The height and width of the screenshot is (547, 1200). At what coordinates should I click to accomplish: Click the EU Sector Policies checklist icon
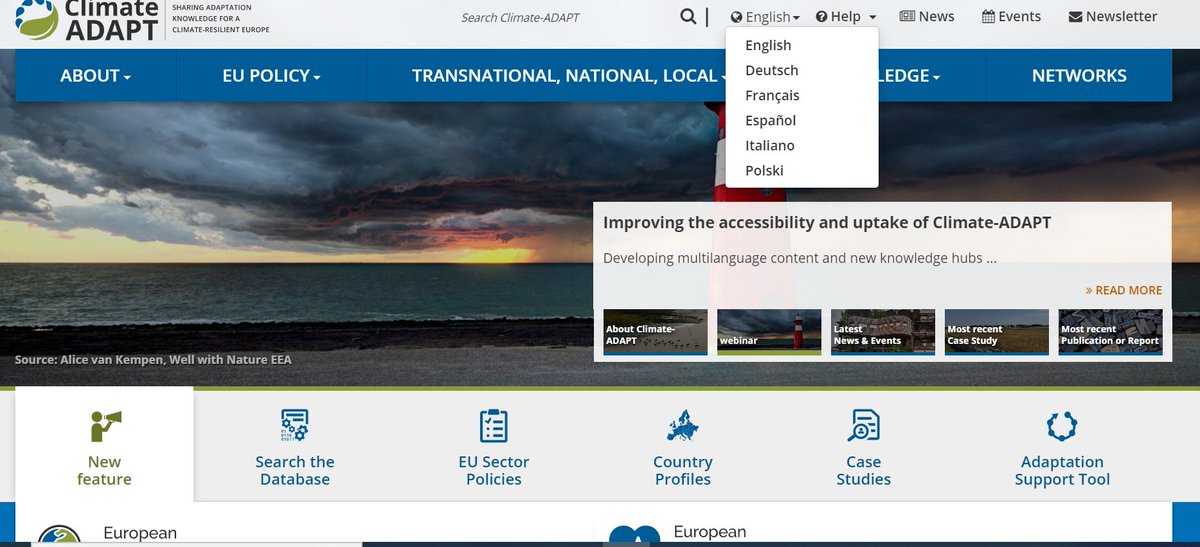tap(494, 426)
